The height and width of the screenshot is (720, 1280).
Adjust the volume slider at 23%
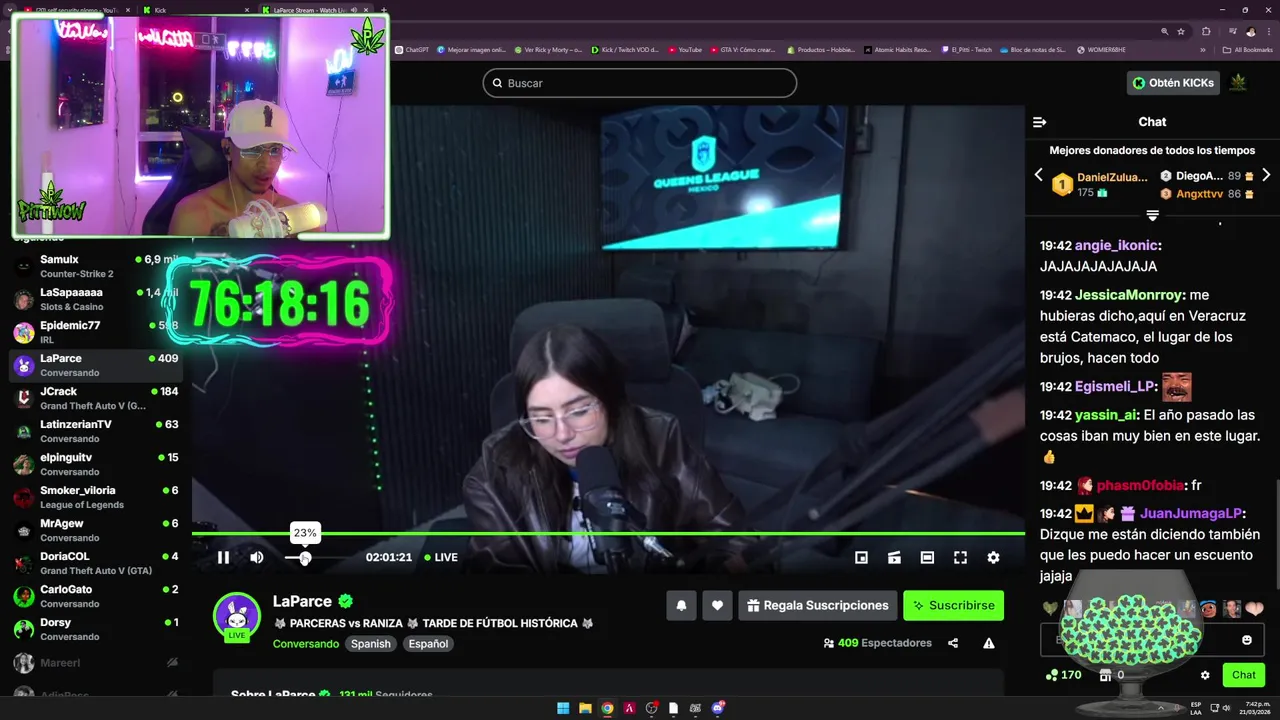(305, 557)
